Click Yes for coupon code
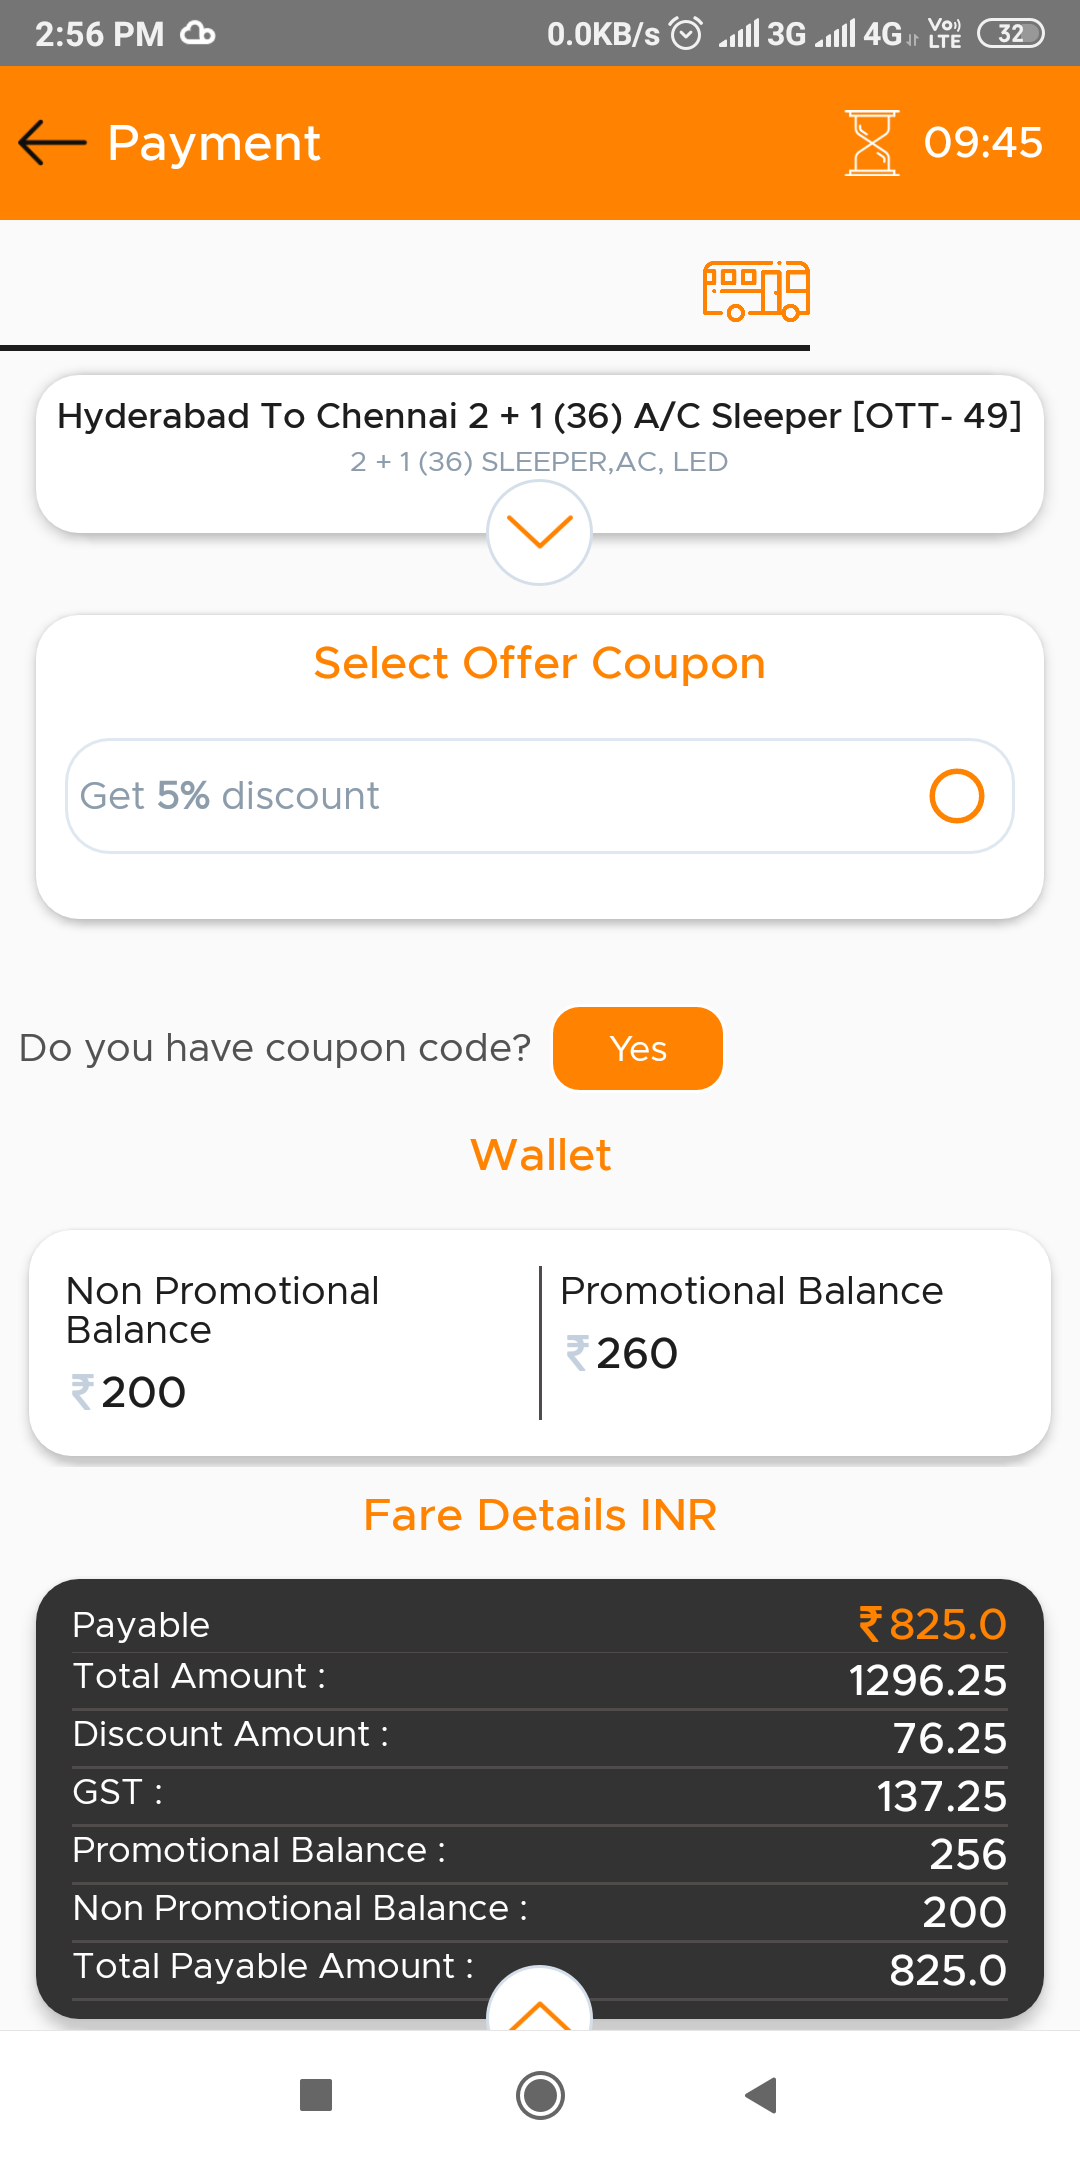This screenshot has height=2160, width=1080. (638, 1048)
